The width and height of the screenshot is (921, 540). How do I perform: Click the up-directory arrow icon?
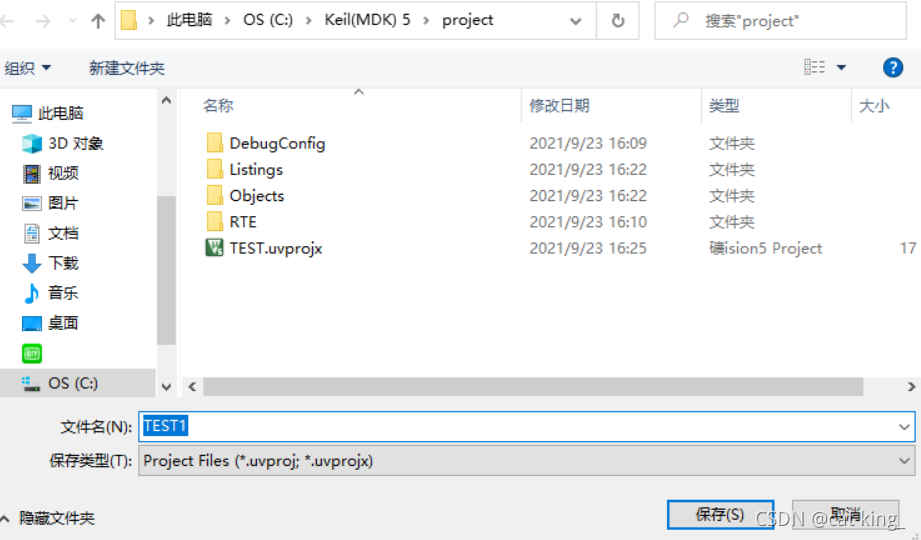(x=98, y=21)
